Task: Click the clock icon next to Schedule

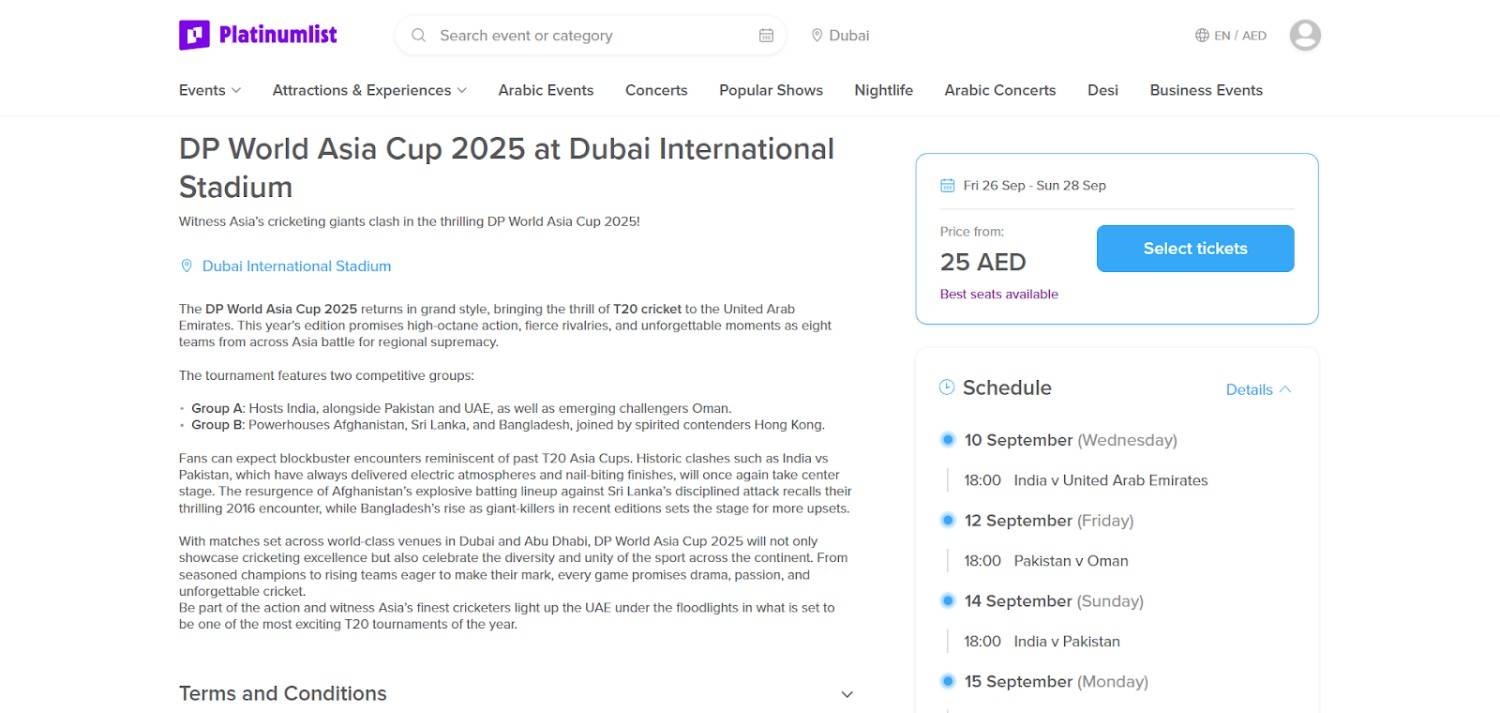Action: [944, 386]
